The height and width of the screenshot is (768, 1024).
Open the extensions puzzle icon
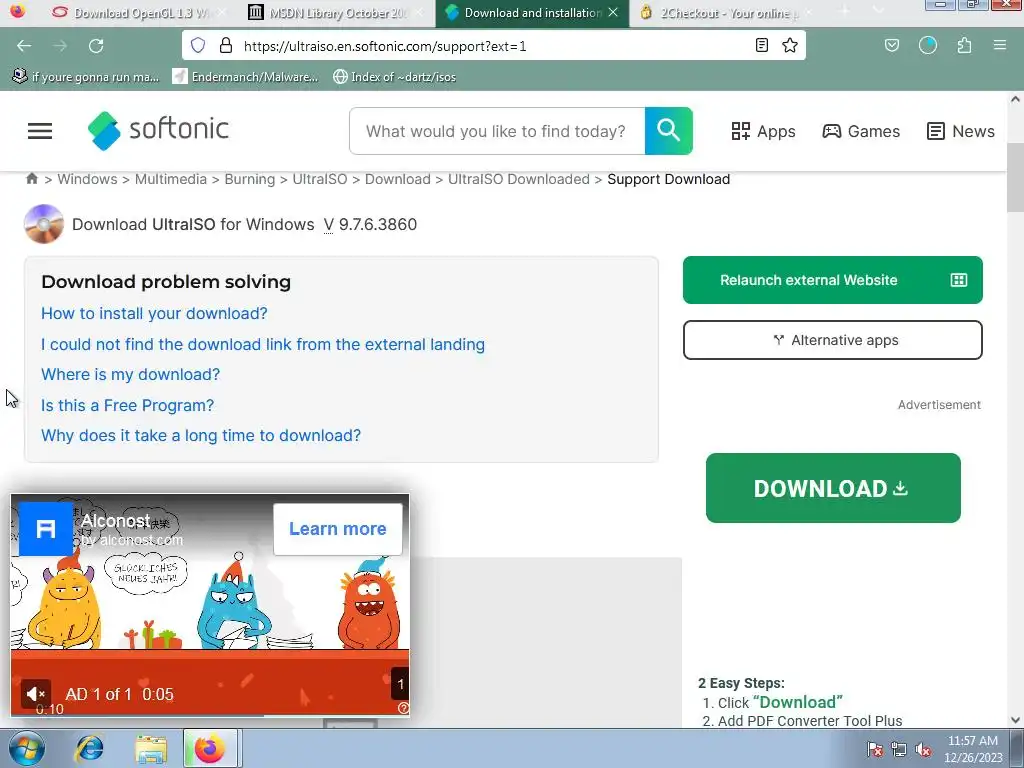tap(964, 46)
